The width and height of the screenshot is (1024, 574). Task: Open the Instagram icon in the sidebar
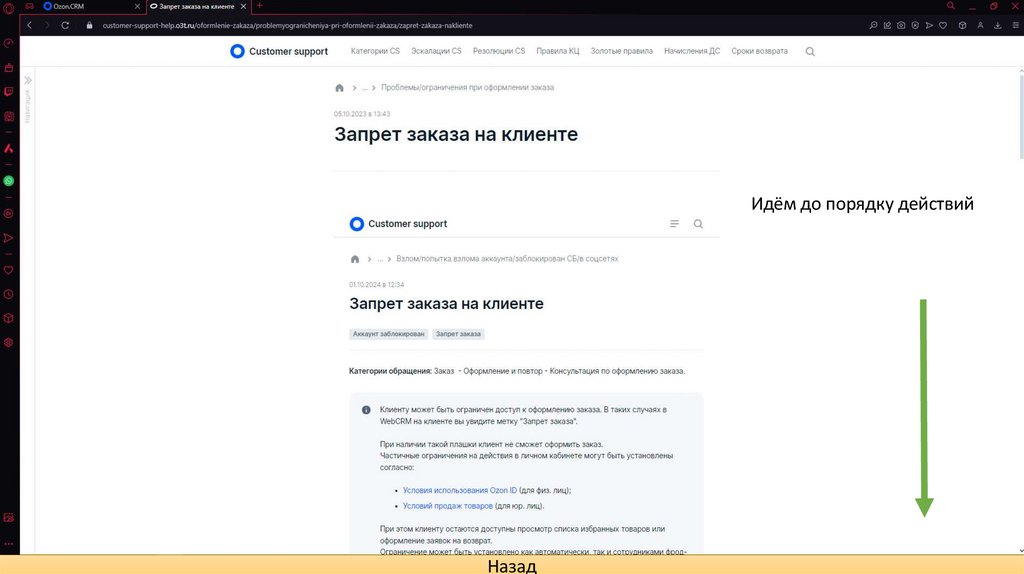[x=8, y=116]
